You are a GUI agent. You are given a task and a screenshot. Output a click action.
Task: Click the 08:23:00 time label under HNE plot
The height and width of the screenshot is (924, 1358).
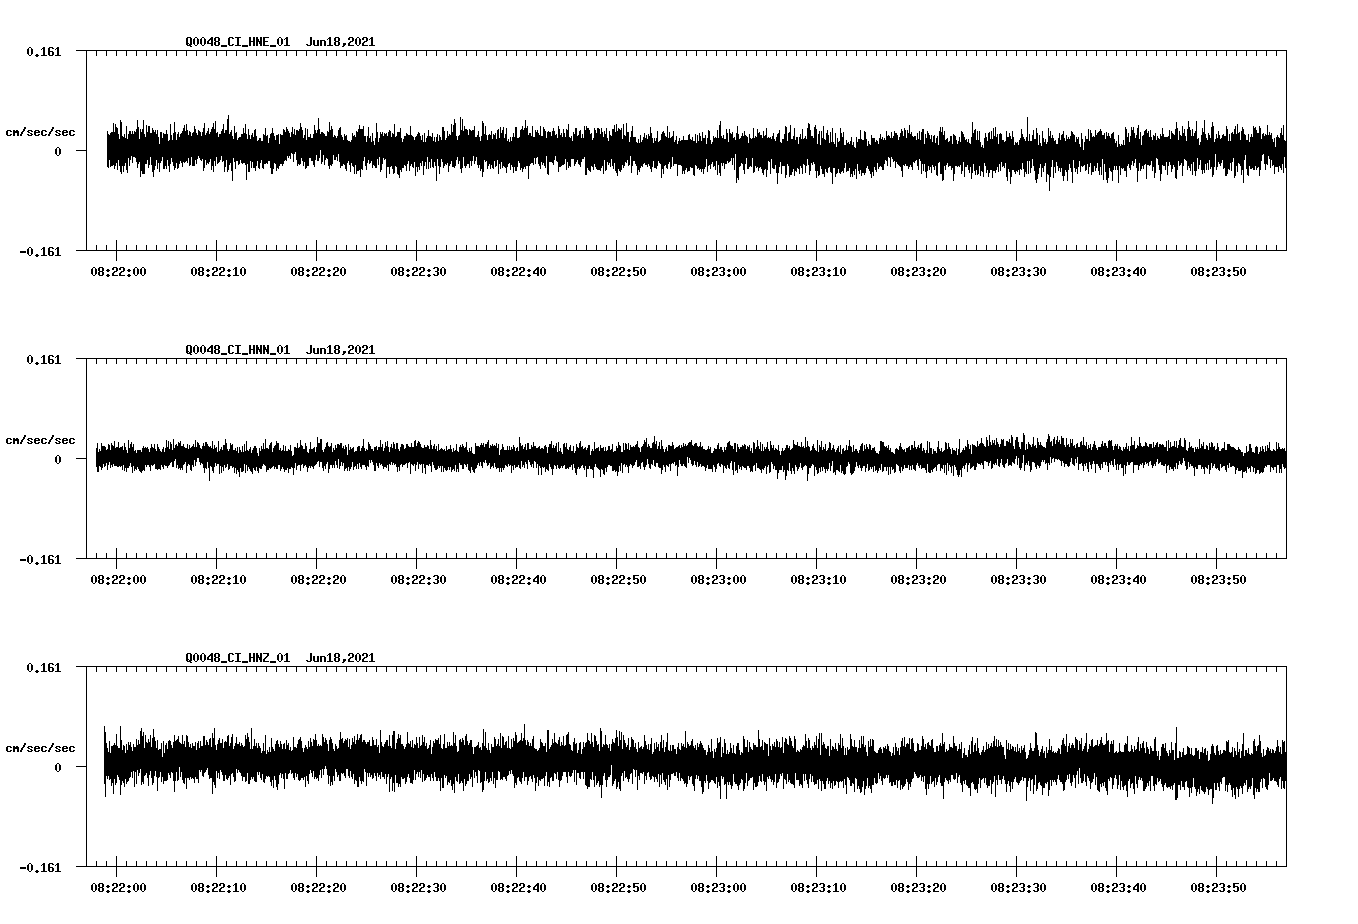point(718,271)
